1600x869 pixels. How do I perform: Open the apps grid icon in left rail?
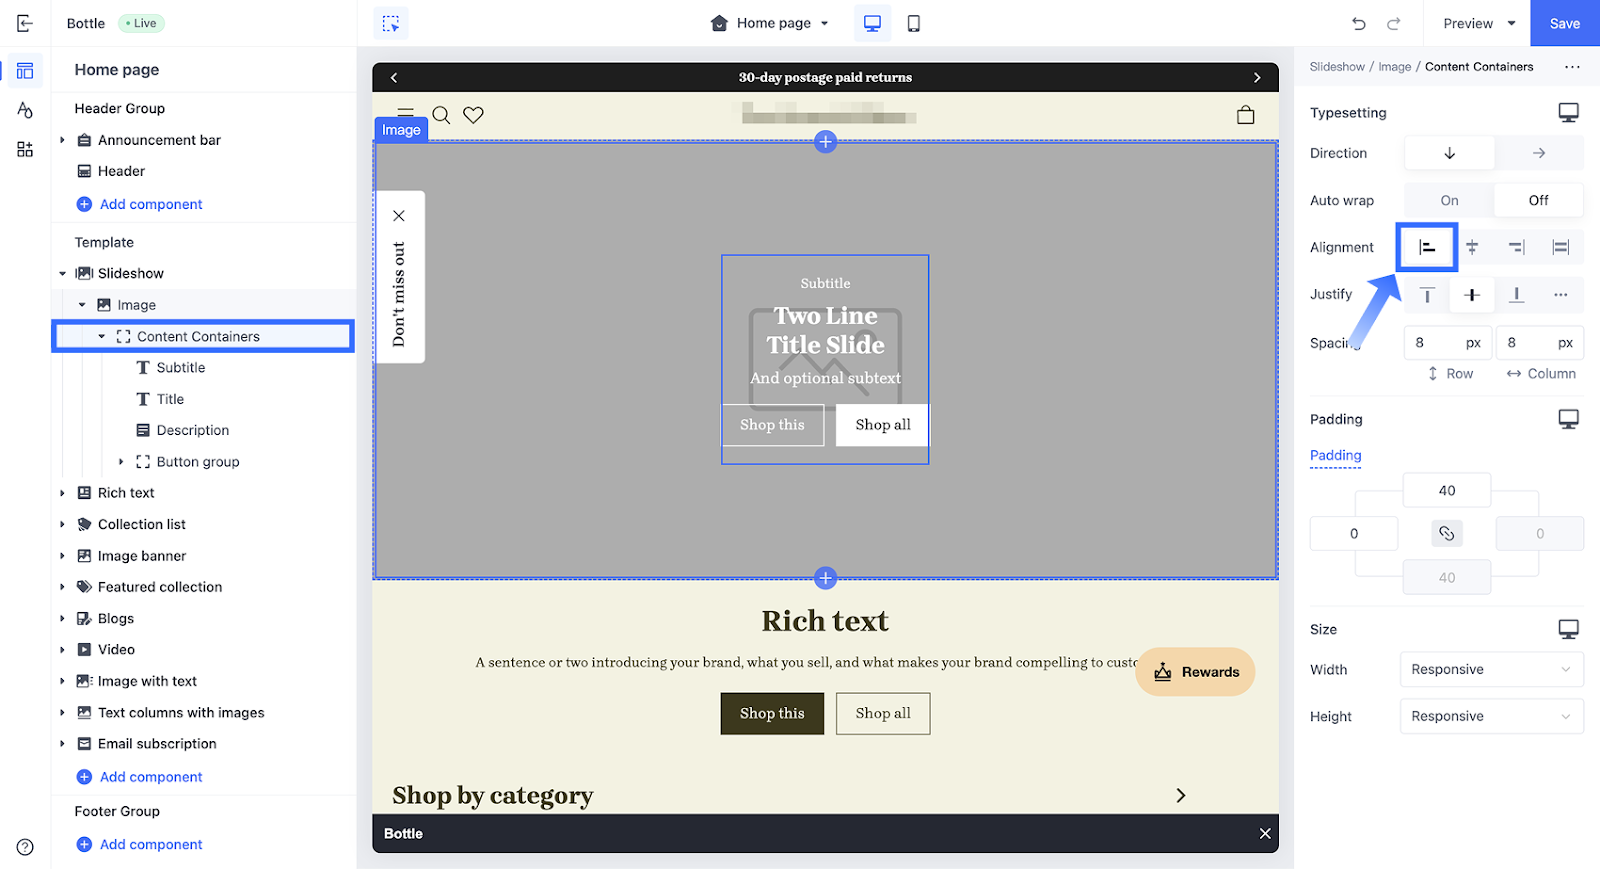25,149
